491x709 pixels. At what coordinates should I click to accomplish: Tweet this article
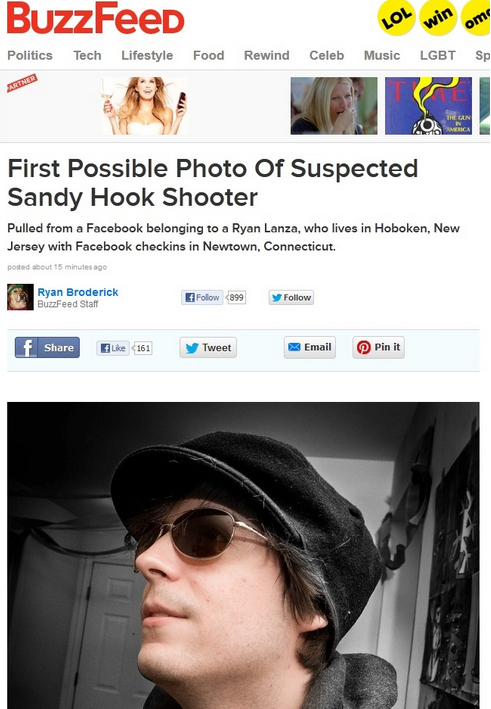point(208,348)
